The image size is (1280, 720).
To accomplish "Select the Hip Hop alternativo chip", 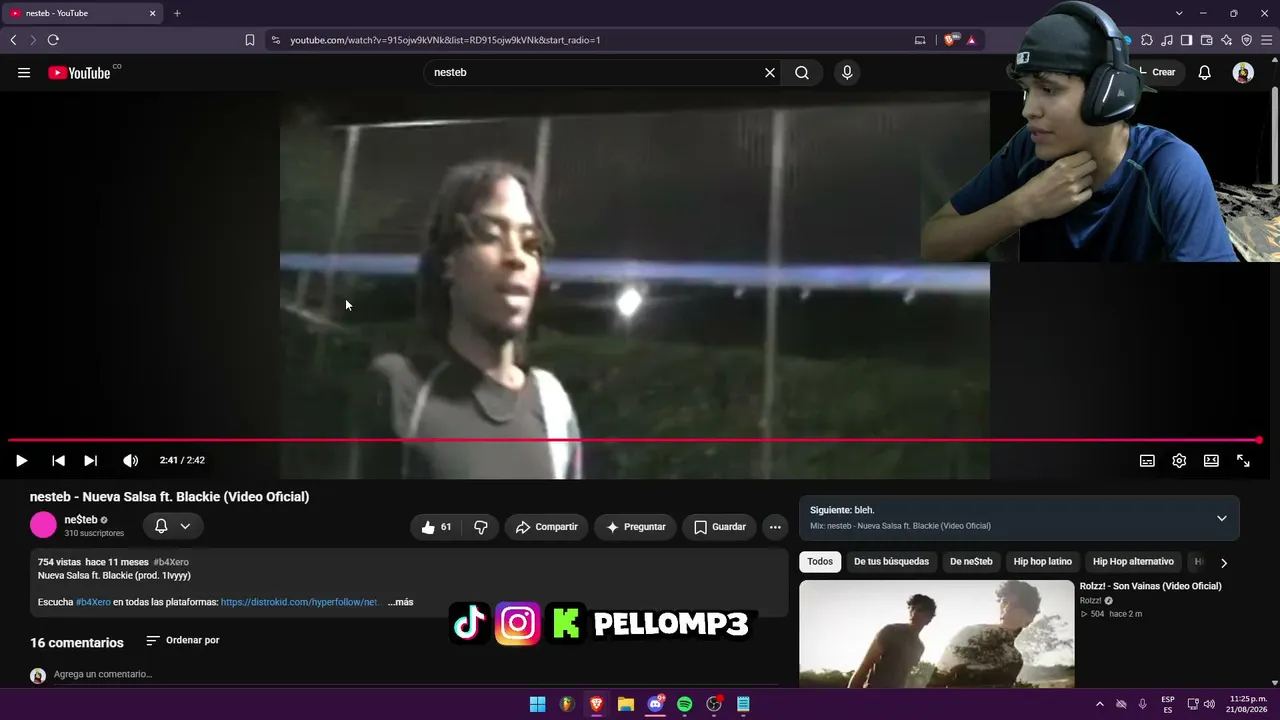I will pos(1133,562).
